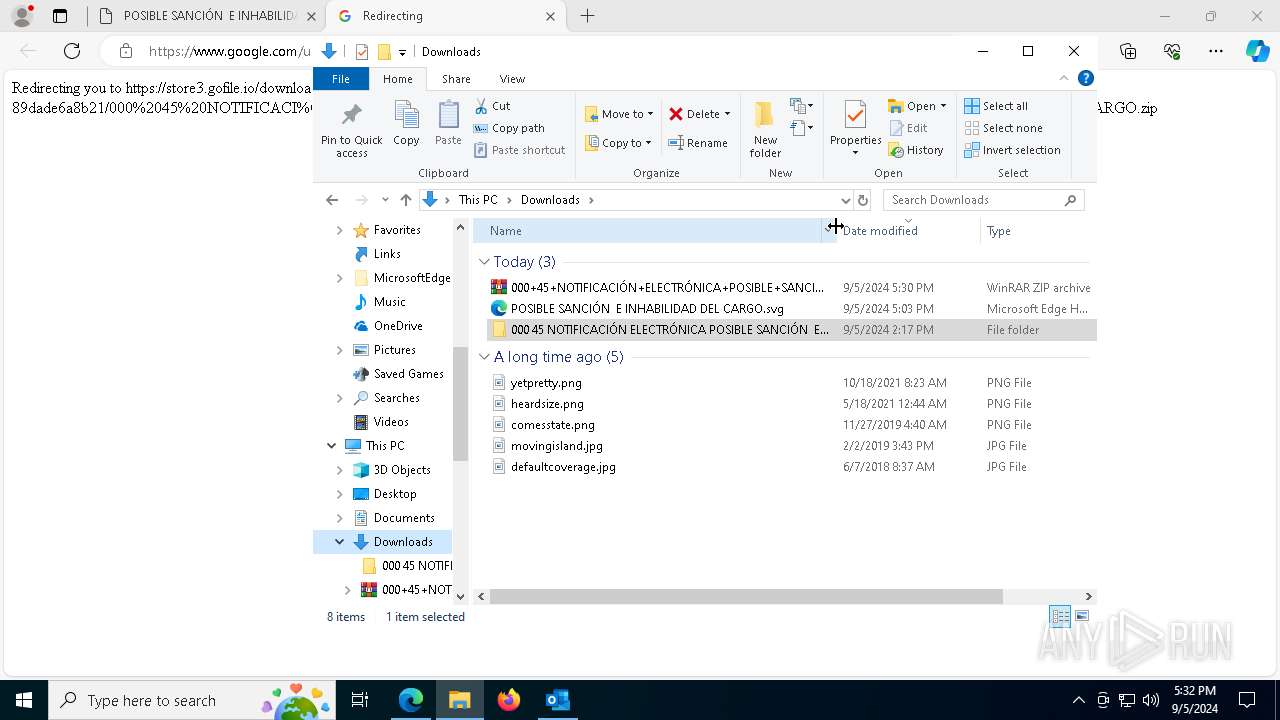The image size is (1280, 720).
Task: Open a new Edge tab
Action: point(588,16)
